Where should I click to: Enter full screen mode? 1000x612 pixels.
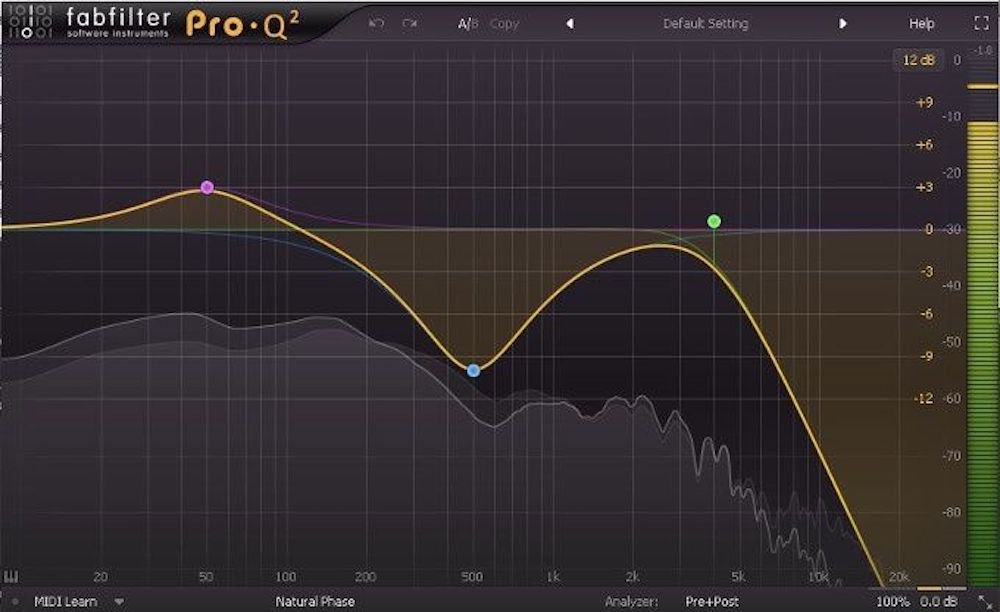[980, 23]
